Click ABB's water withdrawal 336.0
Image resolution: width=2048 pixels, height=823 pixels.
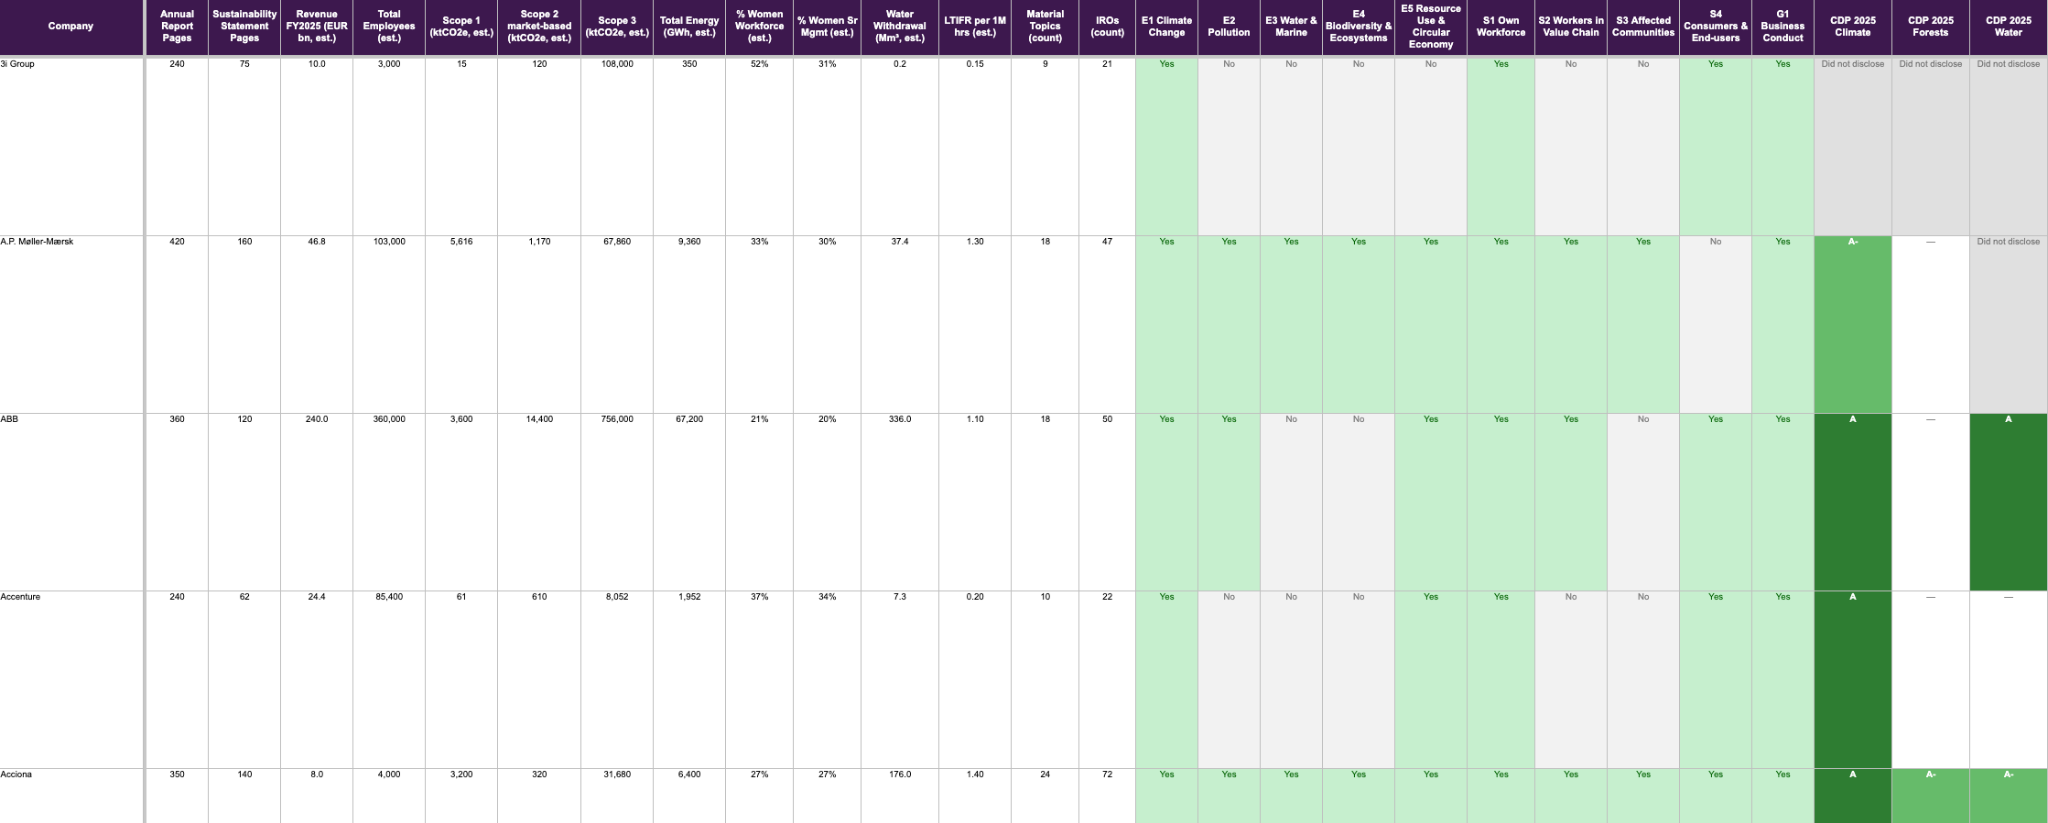pos(899,502)
